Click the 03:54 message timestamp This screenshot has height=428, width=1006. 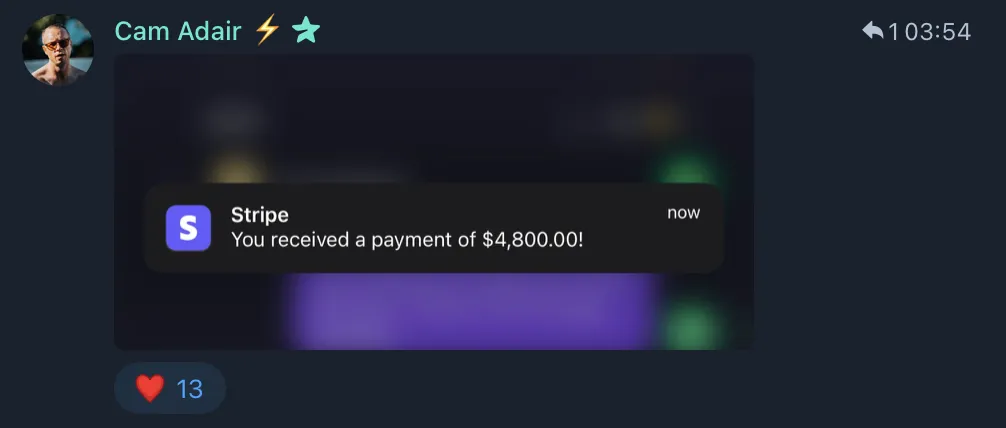pyautogui.click(x=937, y=31)
